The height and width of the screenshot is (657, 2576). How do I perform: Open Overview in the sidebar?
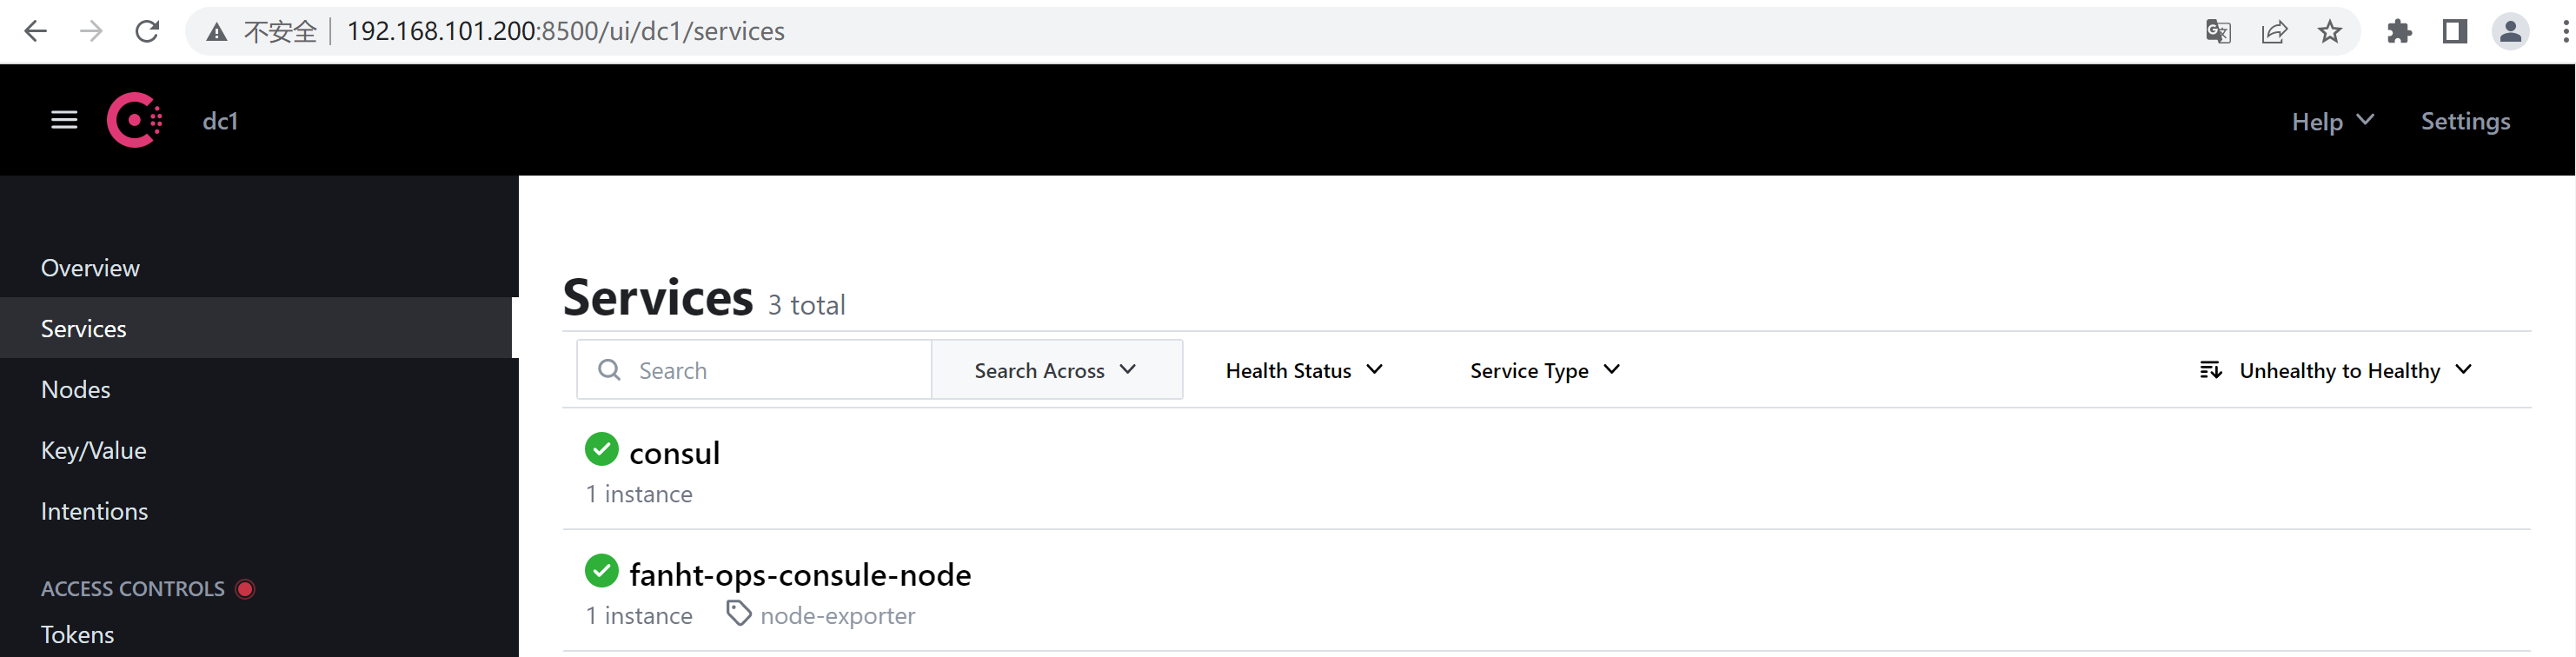click(x=90, y=268)
